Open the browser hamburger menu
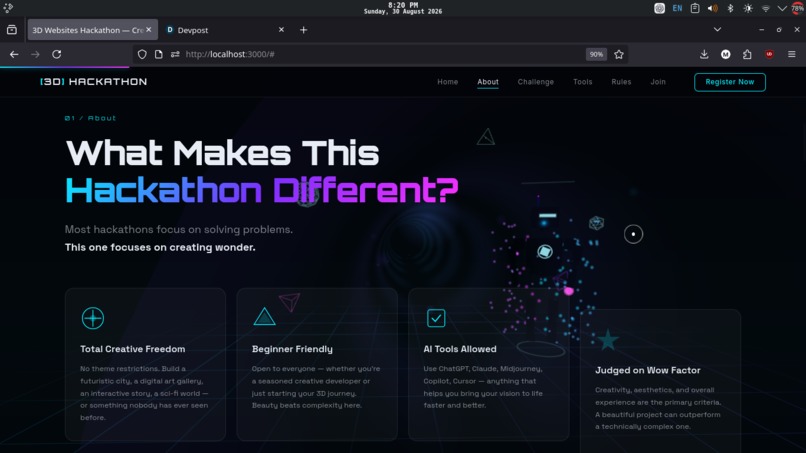This screenshot has height=453, width=806. click(x=792, y=54)
